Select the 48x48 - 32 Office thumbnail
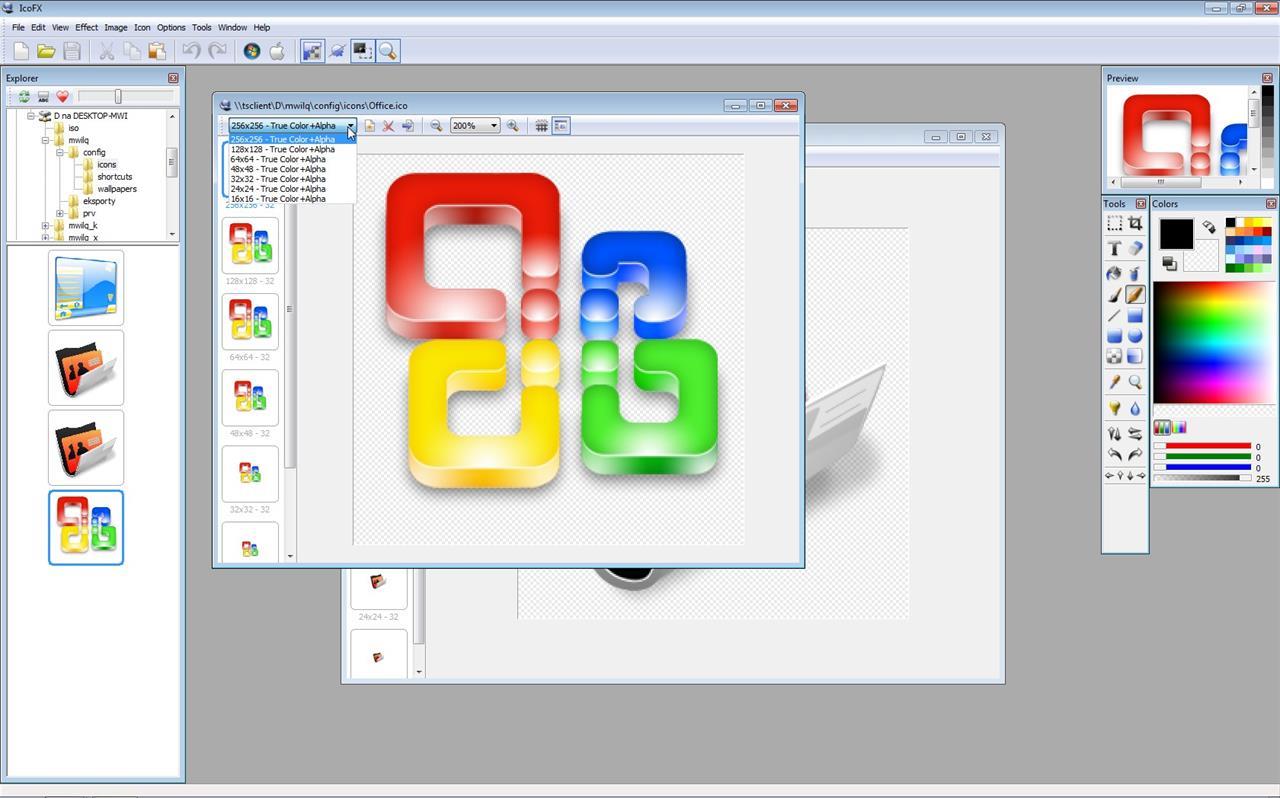 pyautogui.click(x=250, y=397)
